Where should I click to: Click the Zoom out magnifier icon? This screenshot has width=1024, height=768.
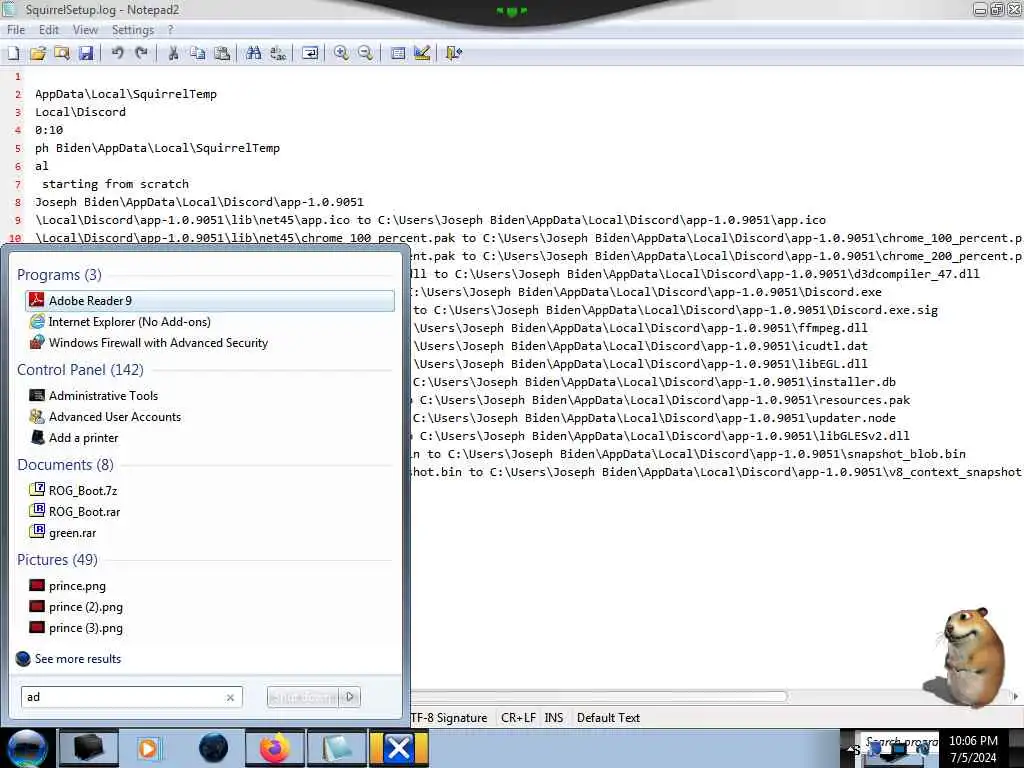365,54
